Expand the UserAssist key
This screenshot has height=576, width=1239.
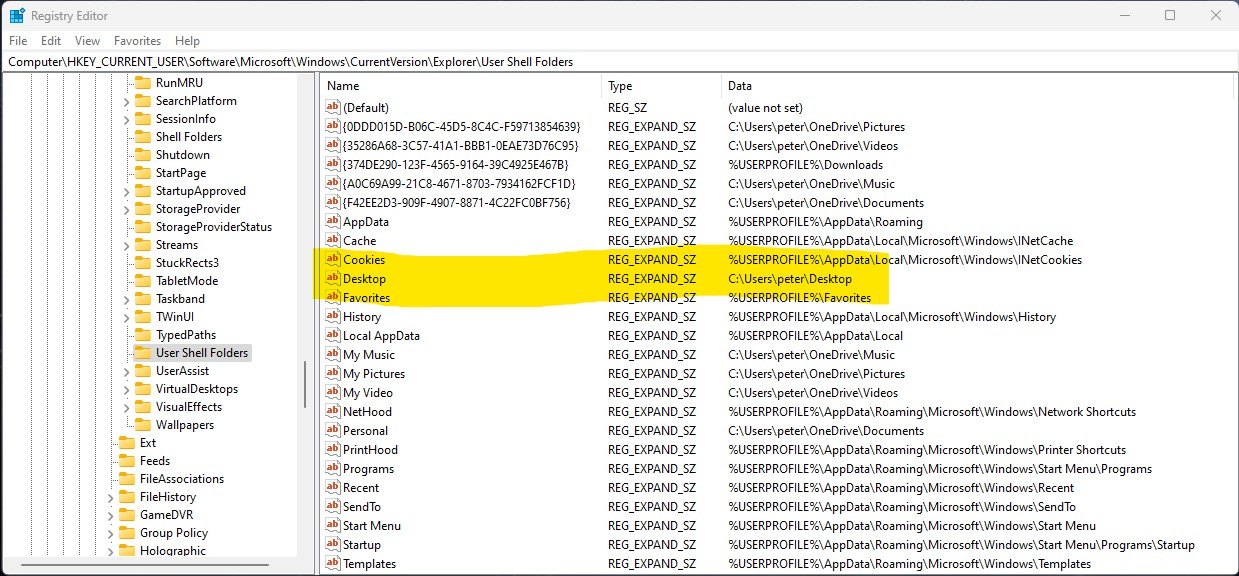tap(126, 371)
